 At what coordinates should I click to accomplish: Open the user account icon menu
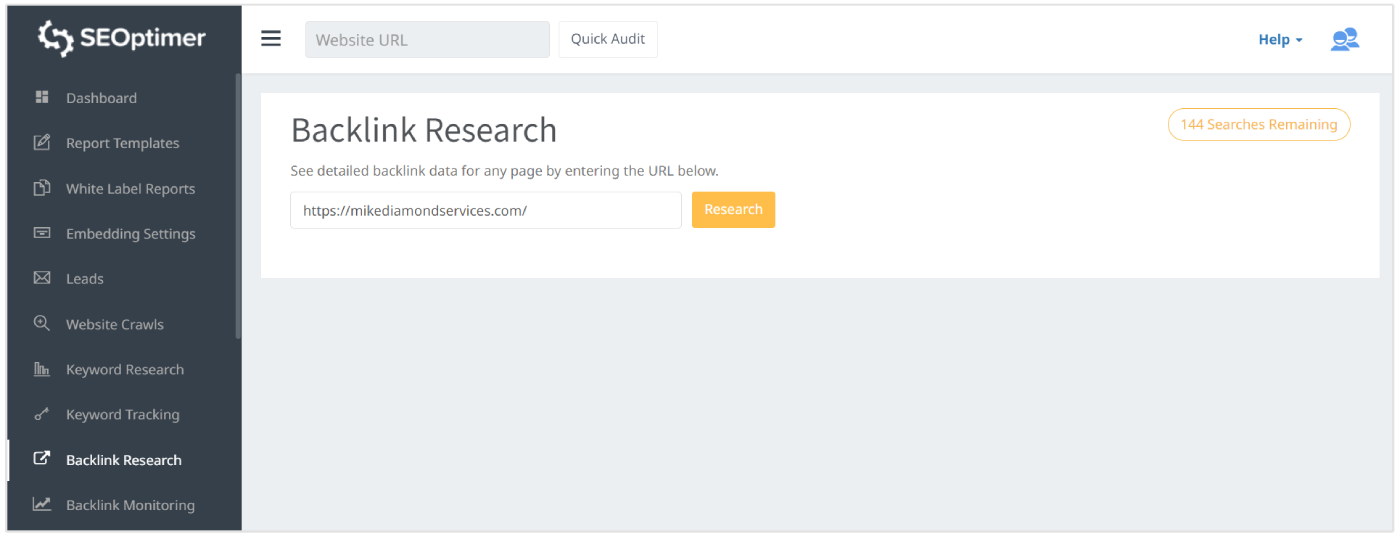pos(1345,39)
